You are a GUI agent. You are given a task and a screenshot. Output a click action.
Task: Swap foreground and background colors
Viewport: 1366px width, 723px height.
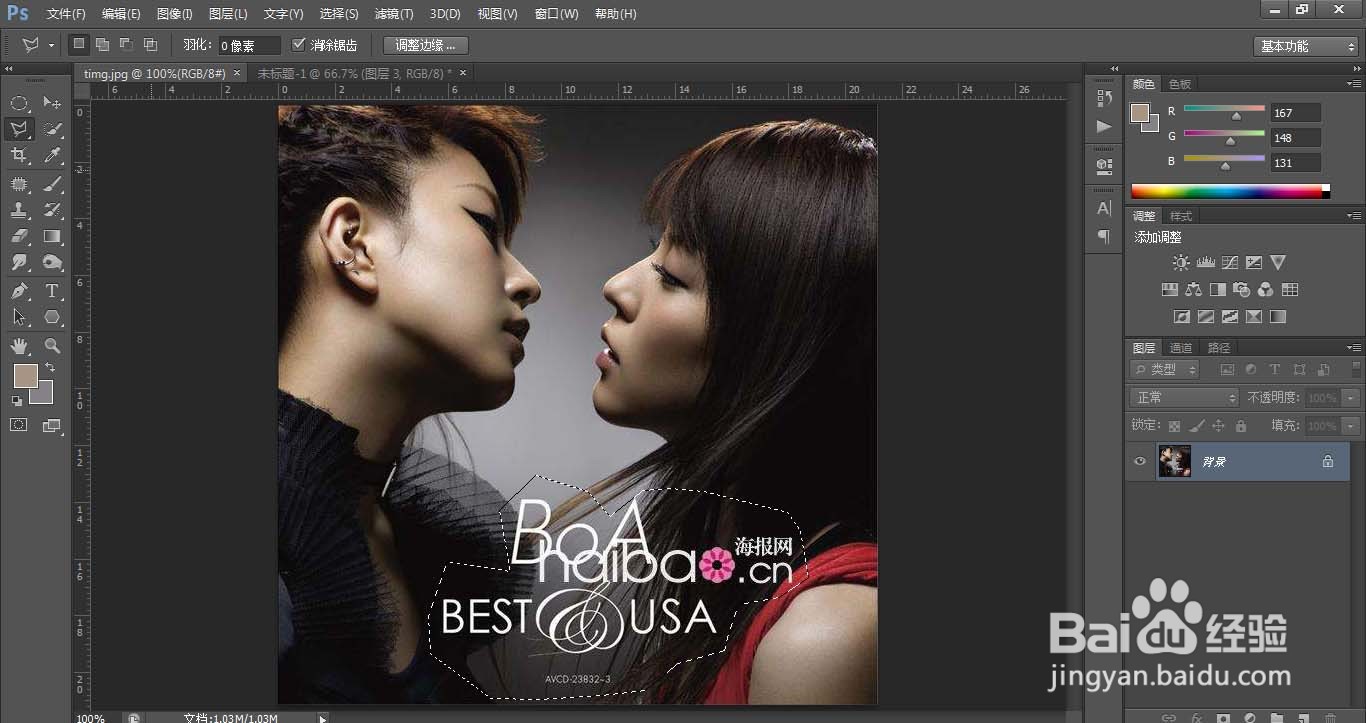point(50,368)
